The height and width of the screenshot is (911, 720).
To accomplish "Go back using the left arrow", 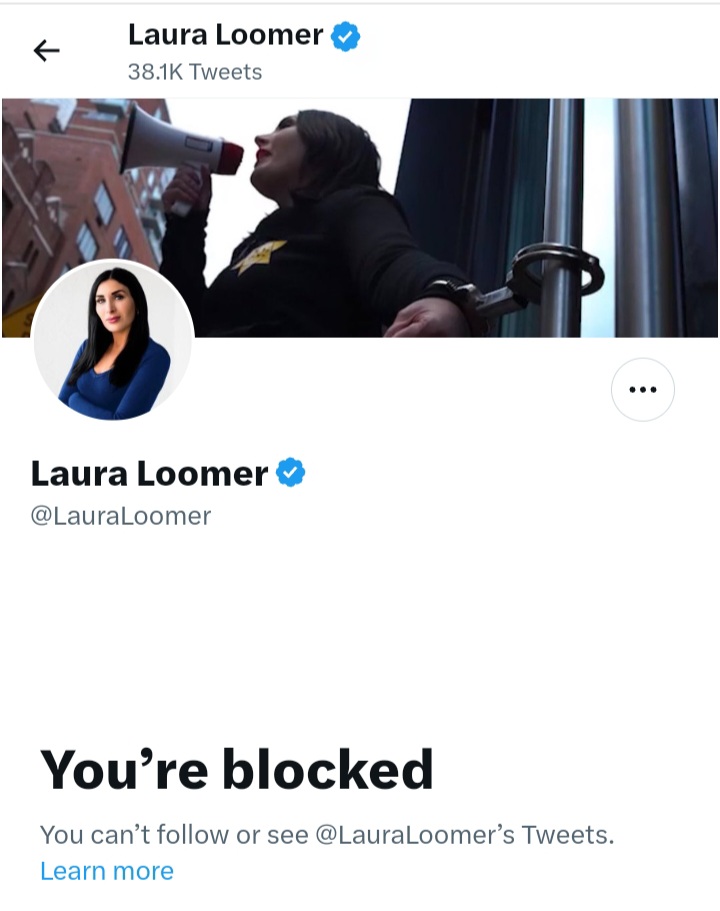I will coord(46,51).
